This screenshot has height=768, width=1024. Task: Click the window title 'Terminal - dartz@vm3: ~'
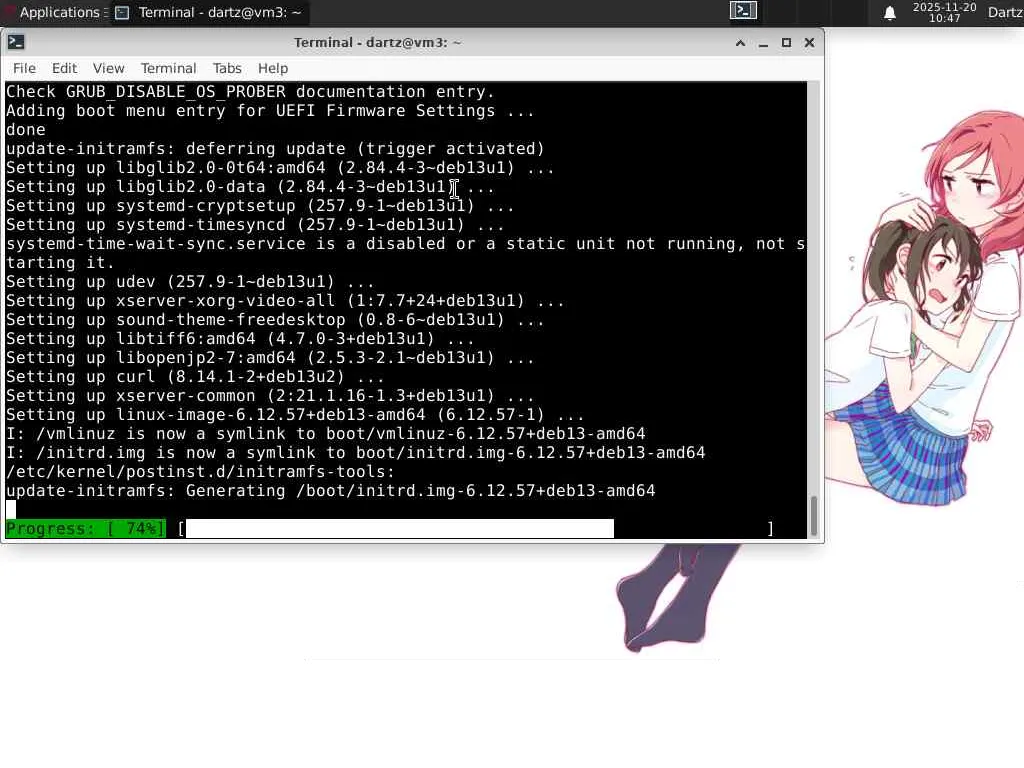(x=377, y=42)
